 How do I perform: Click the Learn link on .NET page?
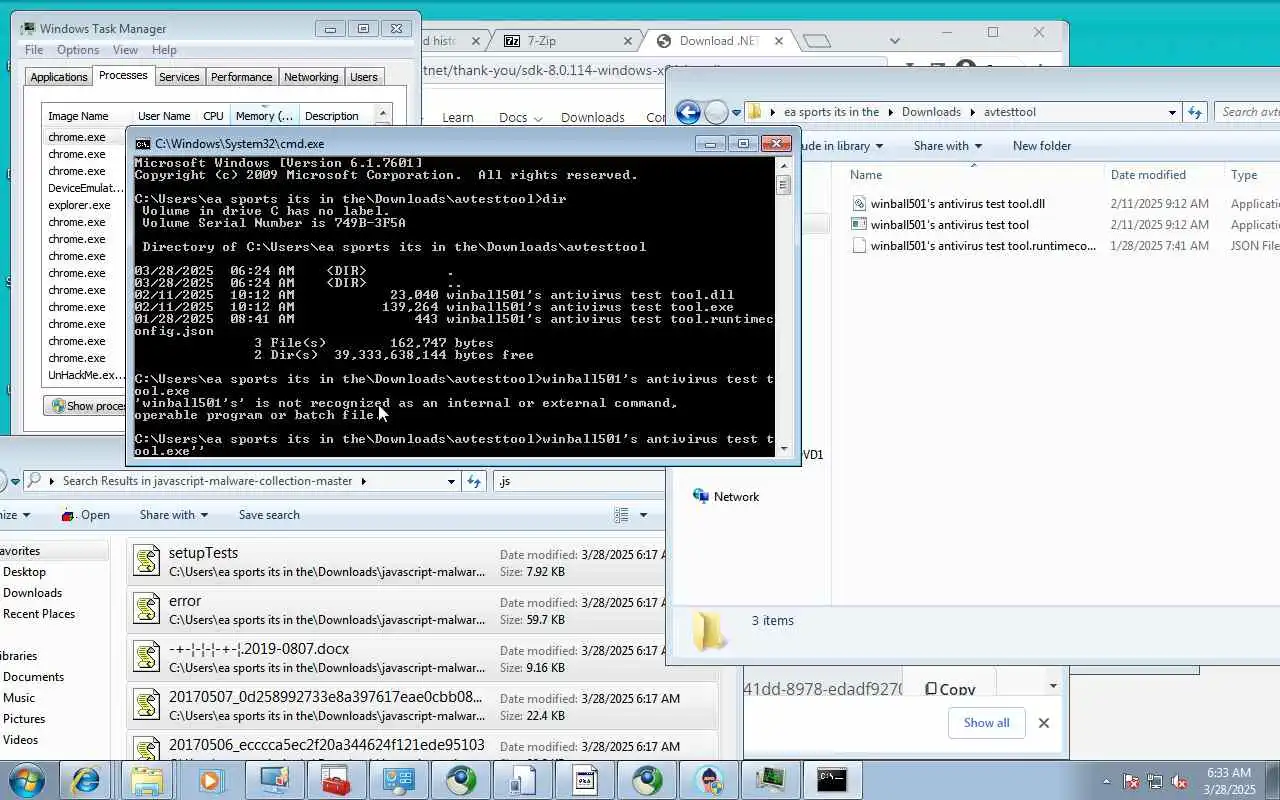tap(458, 118)
